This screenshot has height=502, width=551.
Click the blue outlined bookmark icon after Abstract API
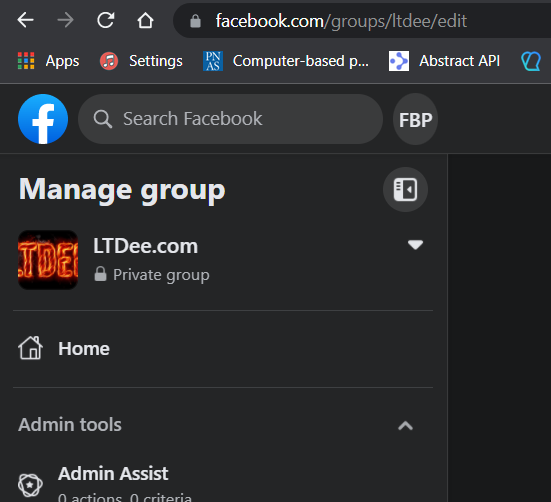(x=531, y=61)
